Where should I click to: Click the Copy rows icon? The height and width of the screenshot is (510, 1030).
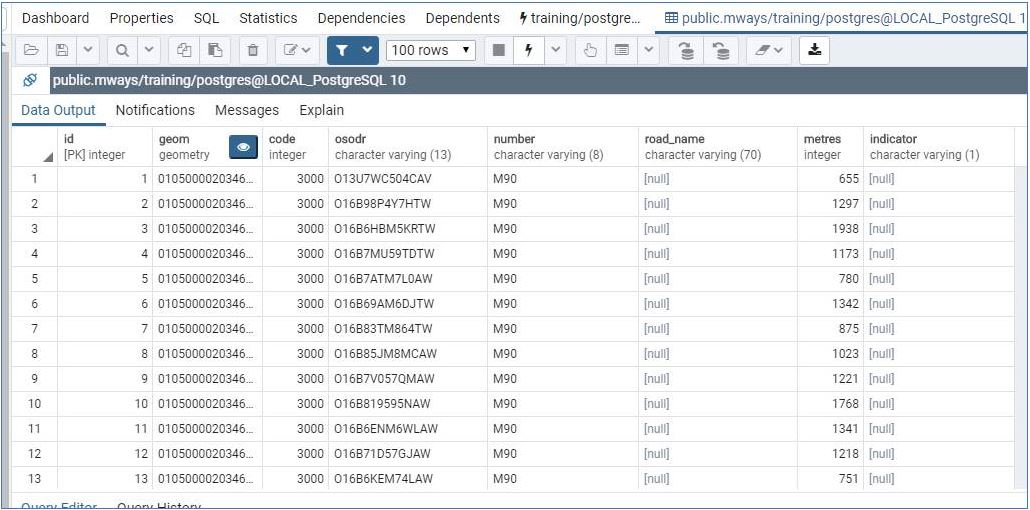(x=184, y=50)
